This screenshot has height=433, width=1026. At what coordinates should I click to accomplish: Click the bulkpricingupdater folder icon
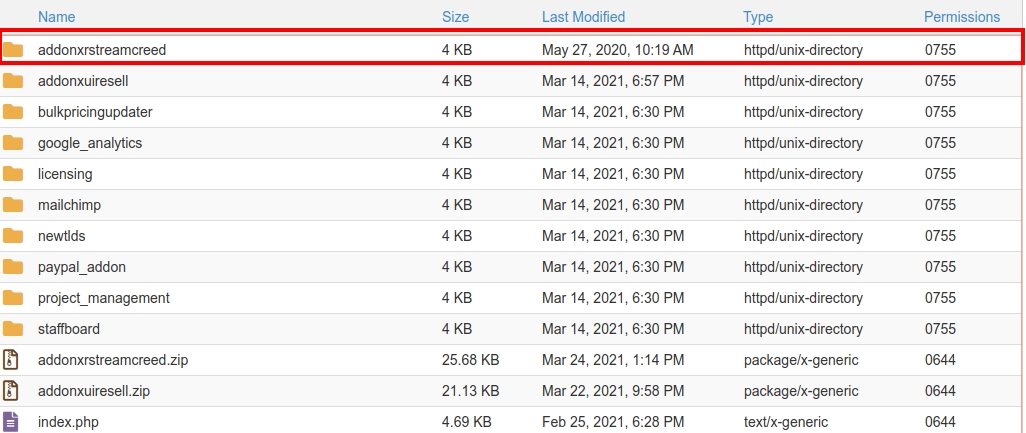click(x=13, y=112)
